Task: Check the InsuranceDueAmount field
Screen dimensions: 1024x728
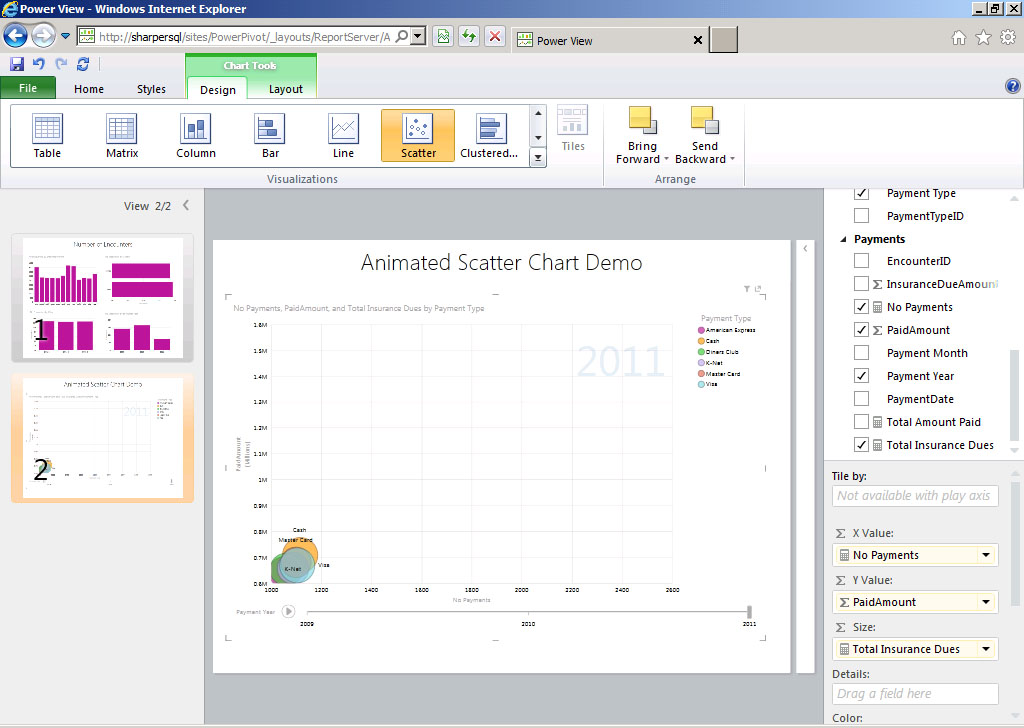Action: point(861,283)
